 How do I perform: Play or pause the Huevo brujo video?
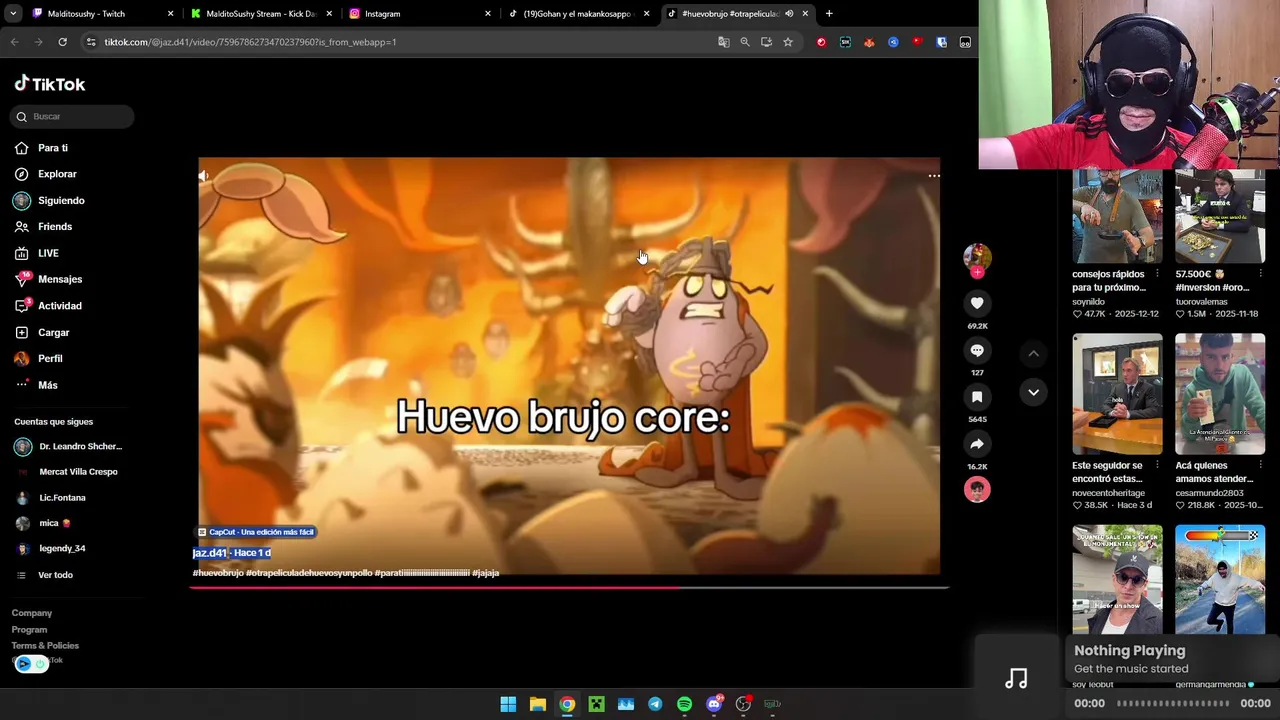coord(569,366)
